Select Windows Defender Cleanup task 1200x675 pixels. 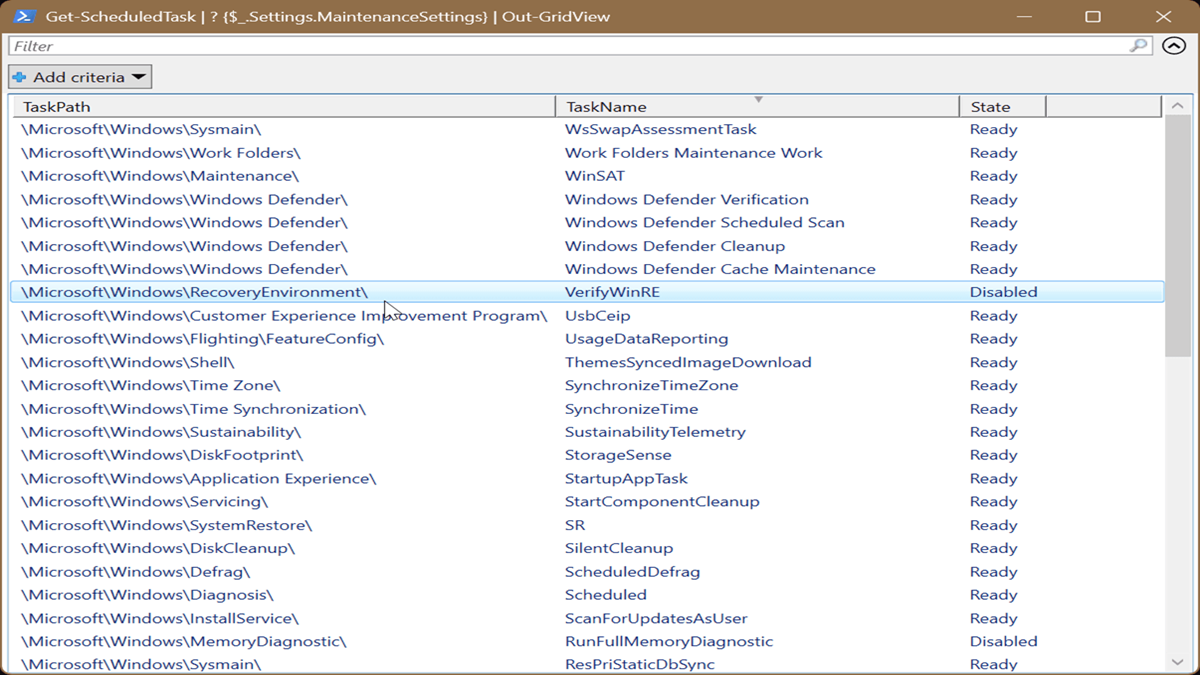(675, 246)
